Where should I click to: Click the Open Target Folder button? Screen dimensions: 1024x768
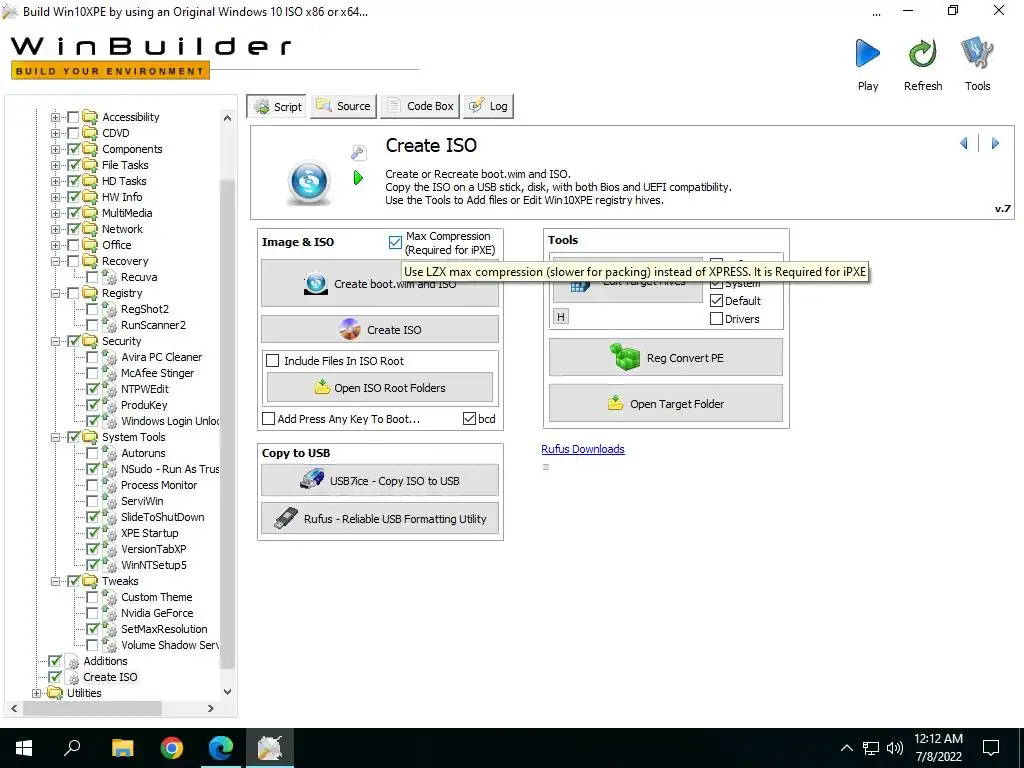tap(665, 404)
